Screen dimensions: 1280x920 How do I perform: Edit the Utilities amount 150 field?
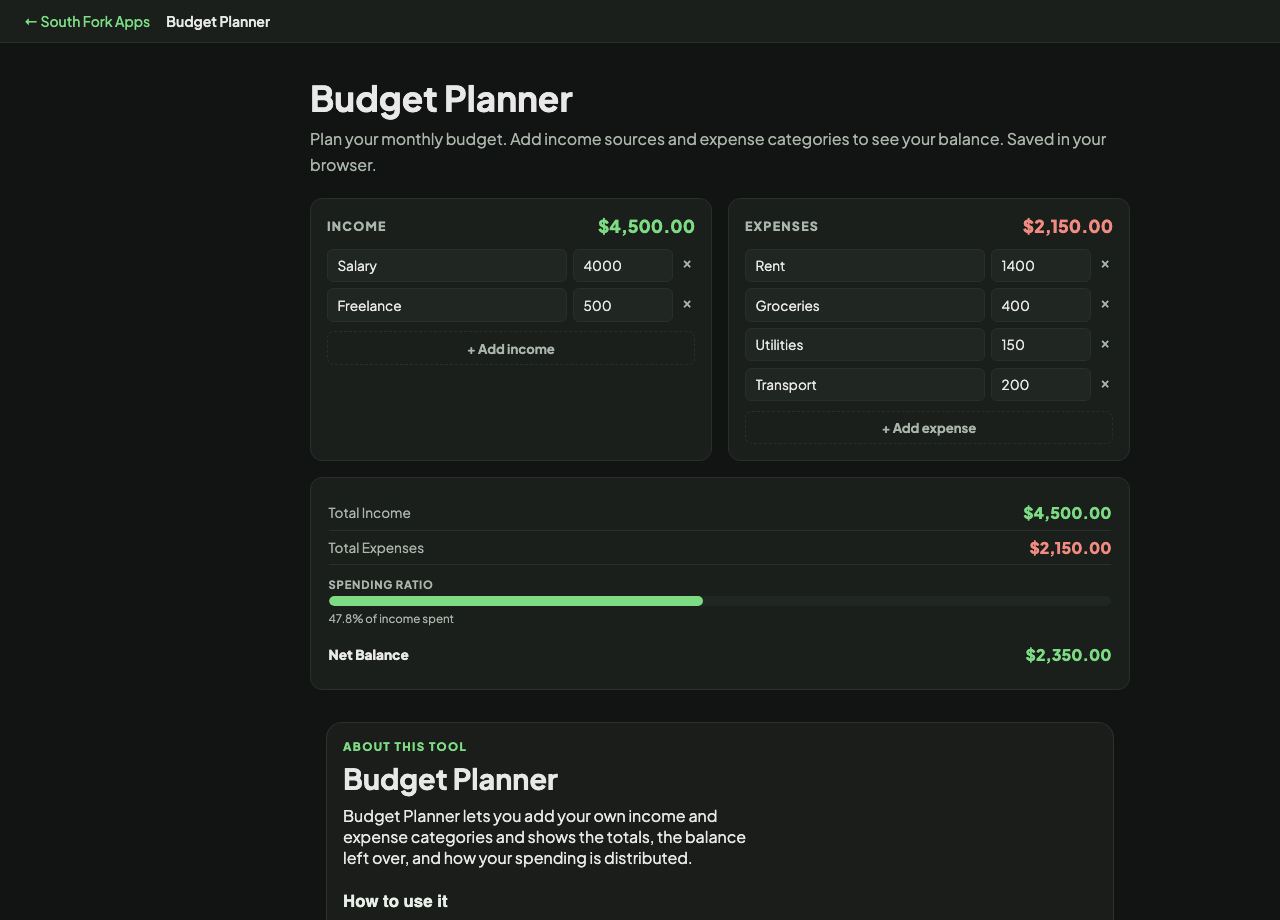pos(1041,345)
